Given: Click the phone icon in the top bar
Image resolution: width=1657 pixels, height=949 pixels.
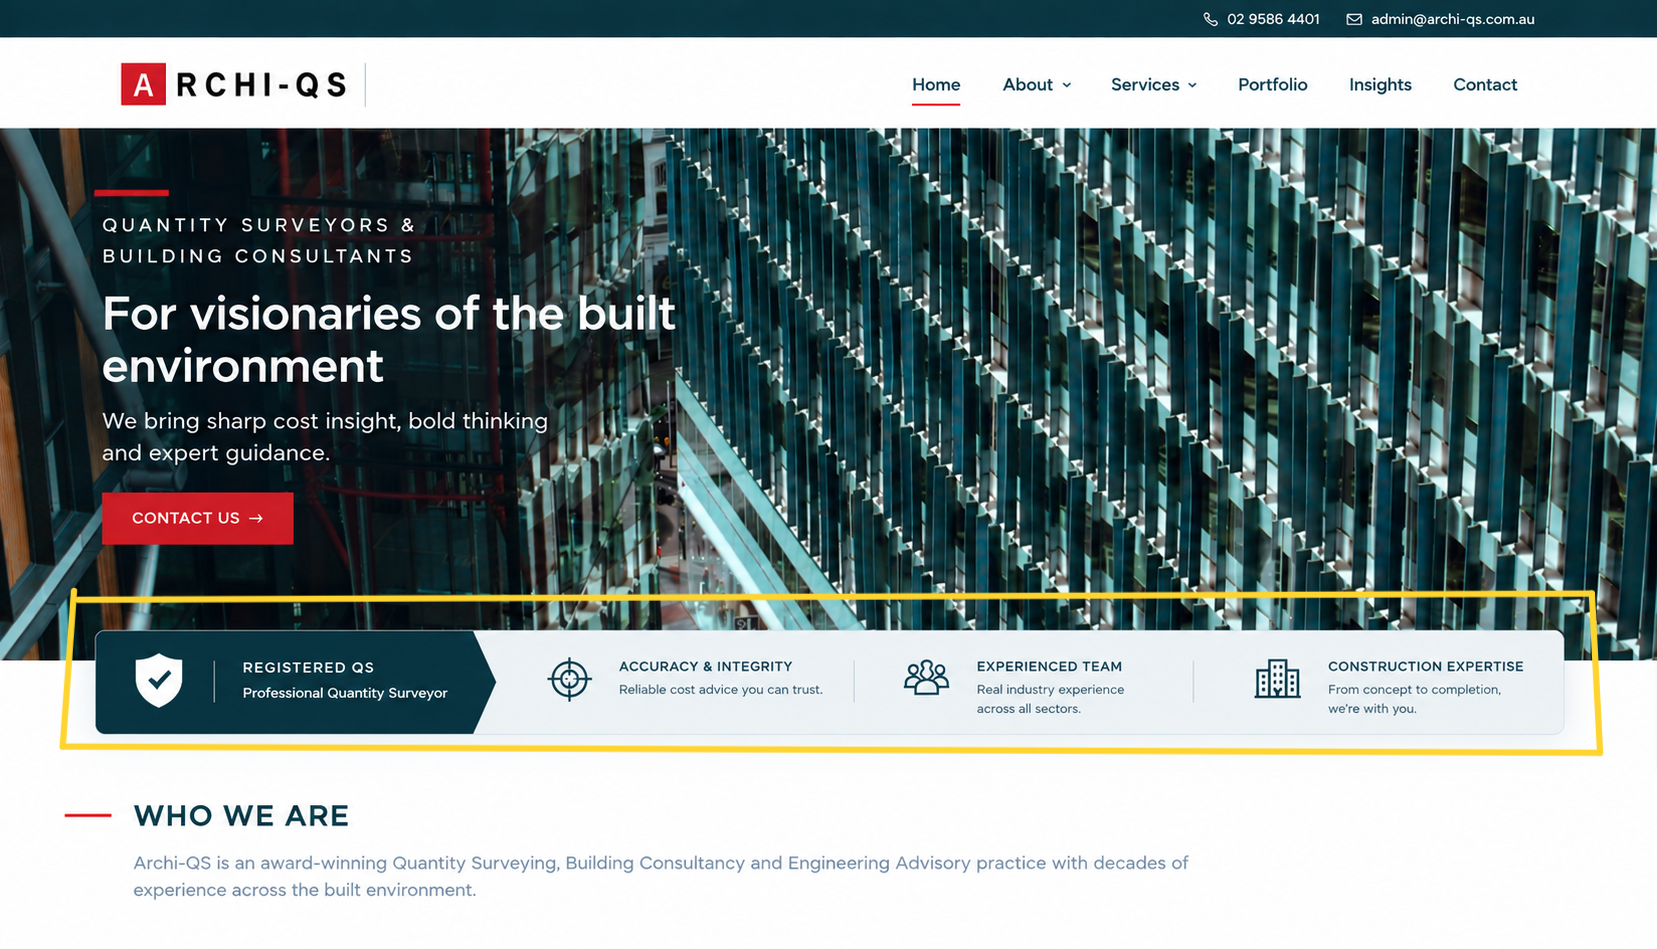Looking at the screenshot, I should 1210,19.
